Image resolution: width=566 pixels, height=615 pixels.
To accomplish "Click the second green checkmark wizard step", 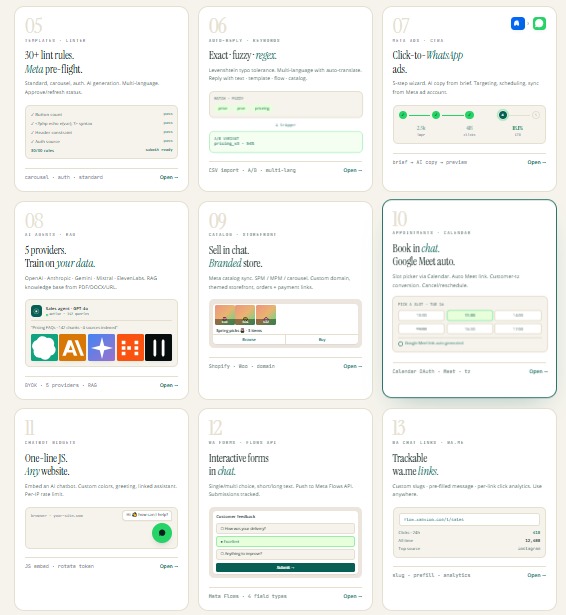I will [436, 115].
